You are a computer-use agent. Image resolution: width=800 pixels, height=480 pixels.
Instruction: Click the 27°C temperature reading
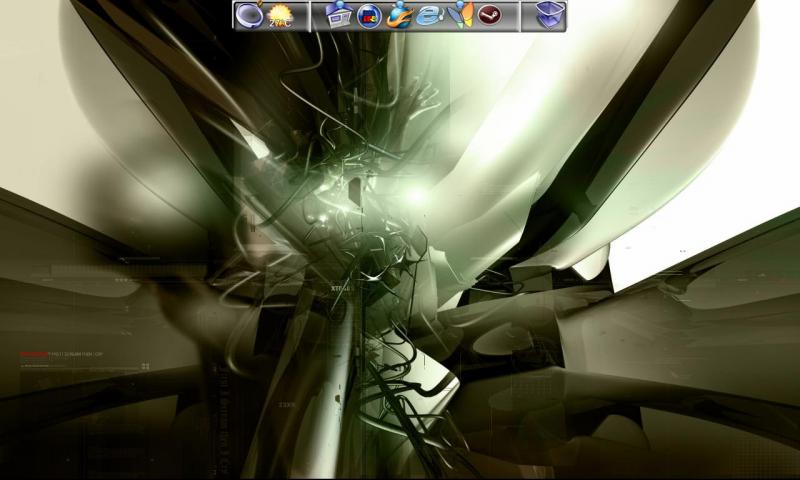click(x=280, y=23)
